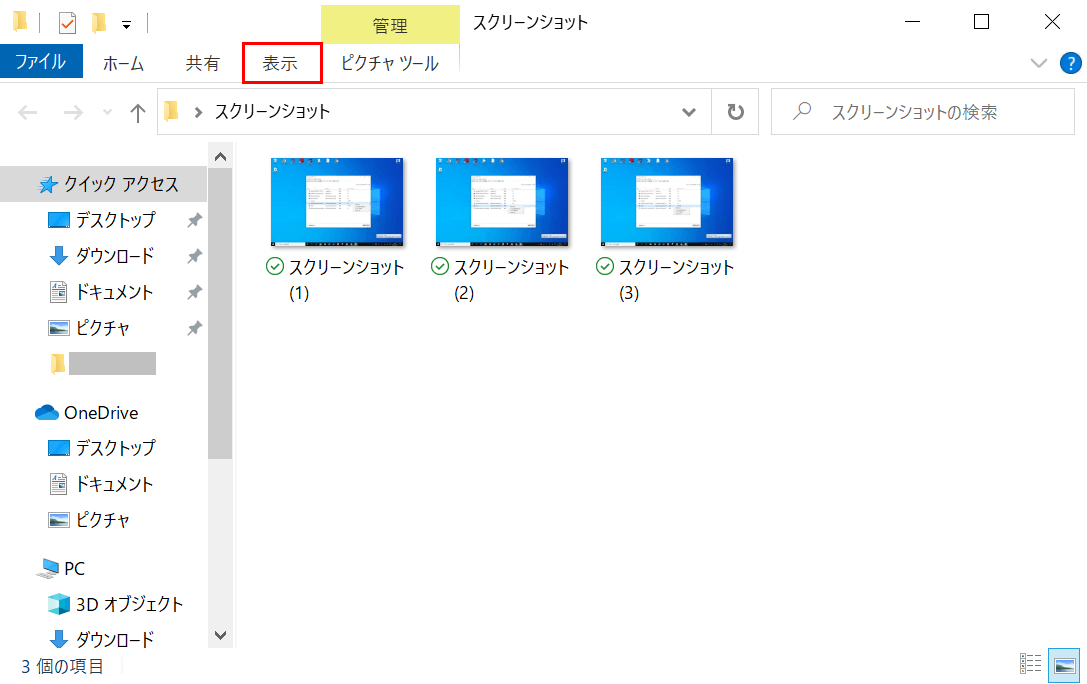This screenshot has width=1087, height=684.
Task: Click the sync status icon of スクリーンショット (1)
Action: tap(275, 266)
